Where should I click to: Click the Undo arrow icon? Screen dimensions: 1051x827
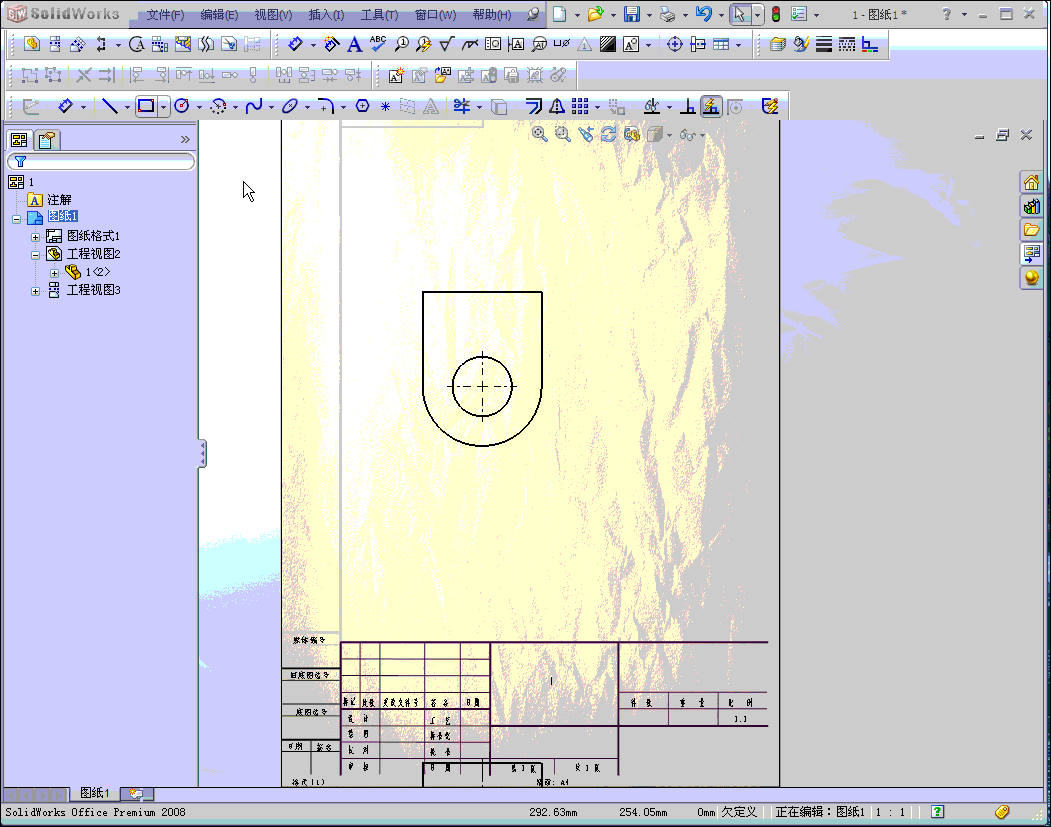tap(703, 14)
